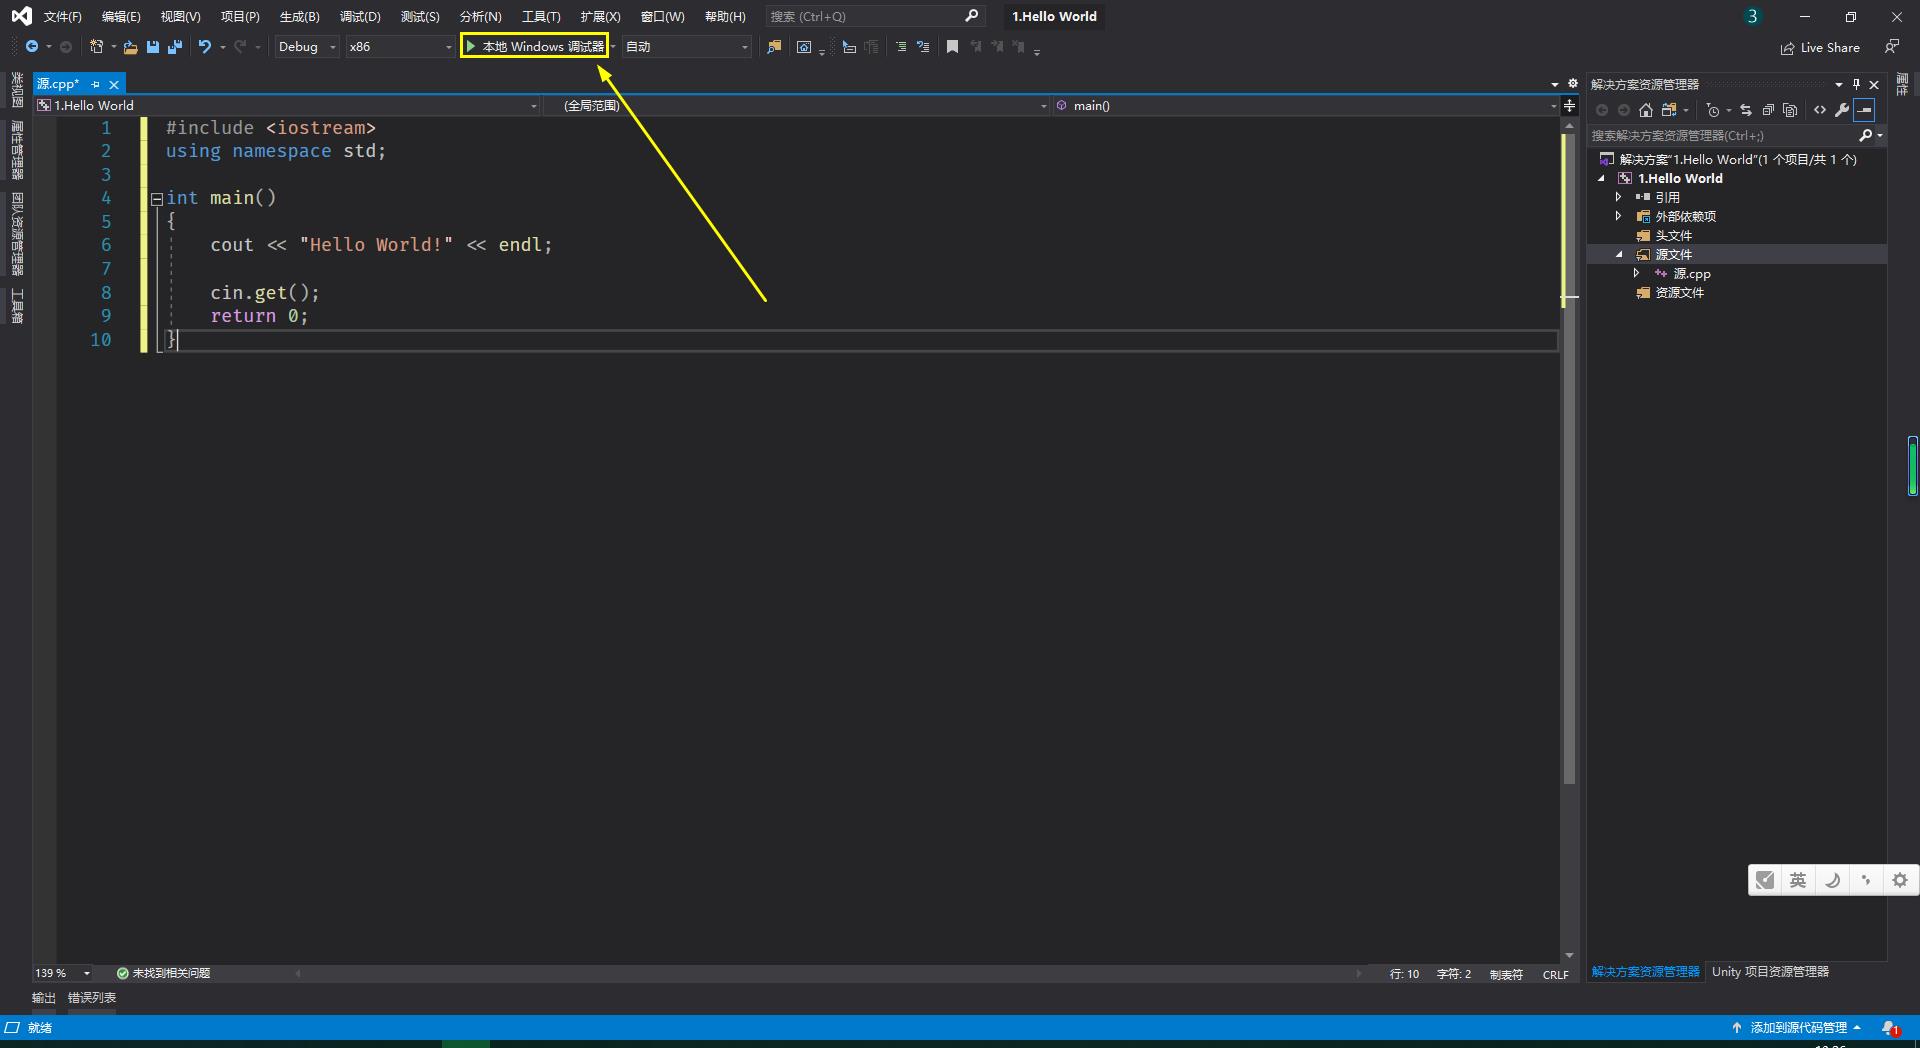Viewport: 1920px width, 1048px height.
Task: Click the 搜索解决方案资源管理器 search field
Action: (1723, 135)
